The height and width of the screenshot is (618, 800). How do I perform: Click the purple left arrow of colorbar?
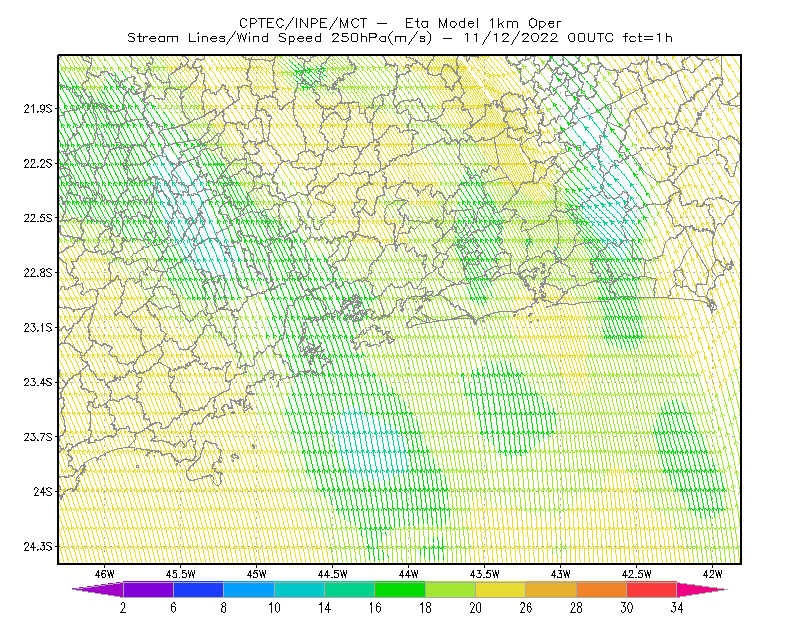(98, 589)
